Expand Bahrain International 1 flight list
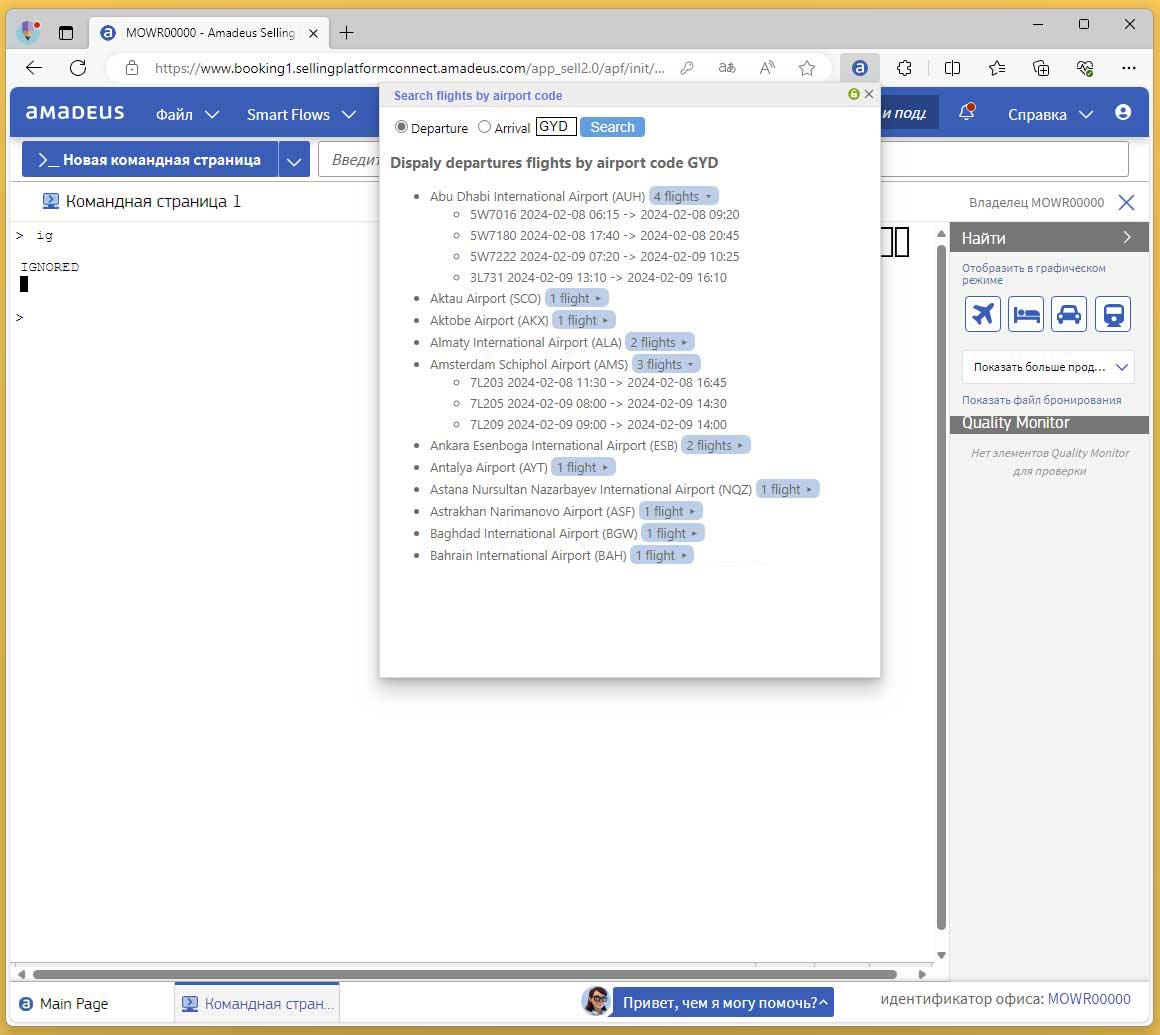The width and height of the screenshot is (1160, 1035). tap(662, 556)
